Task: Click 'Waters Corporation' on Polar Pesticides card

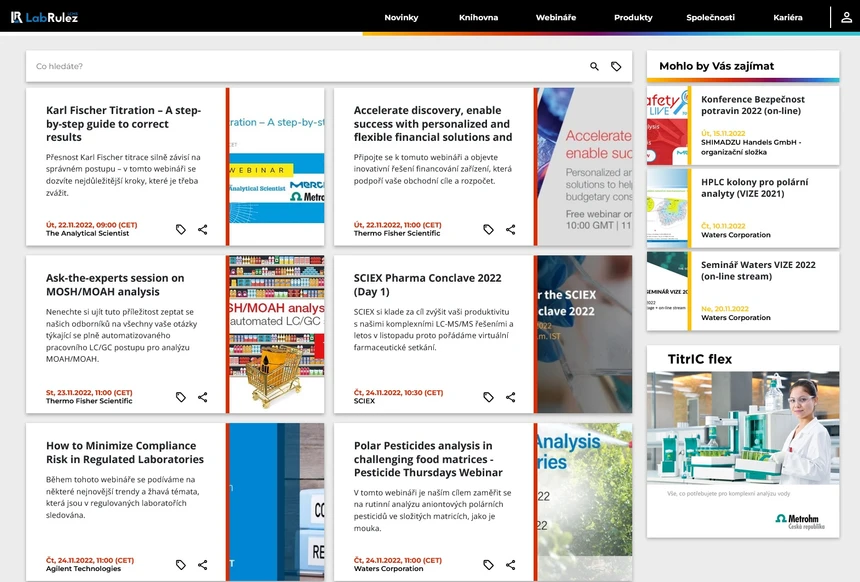Action: pos(388,568)
